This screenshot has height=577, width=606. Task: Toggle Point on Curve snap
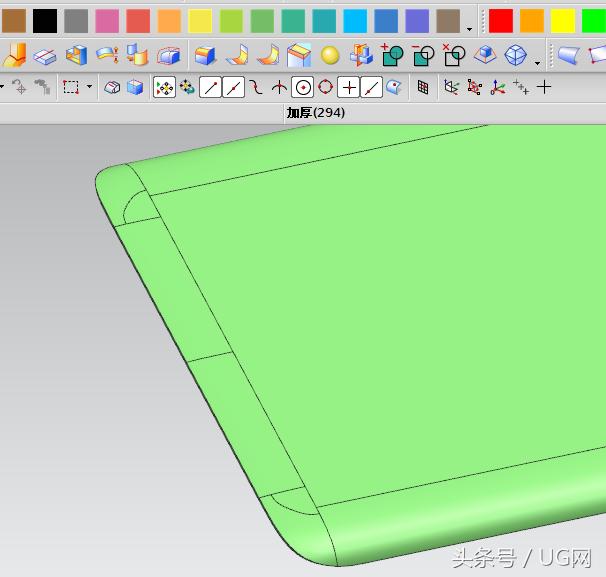371,87
